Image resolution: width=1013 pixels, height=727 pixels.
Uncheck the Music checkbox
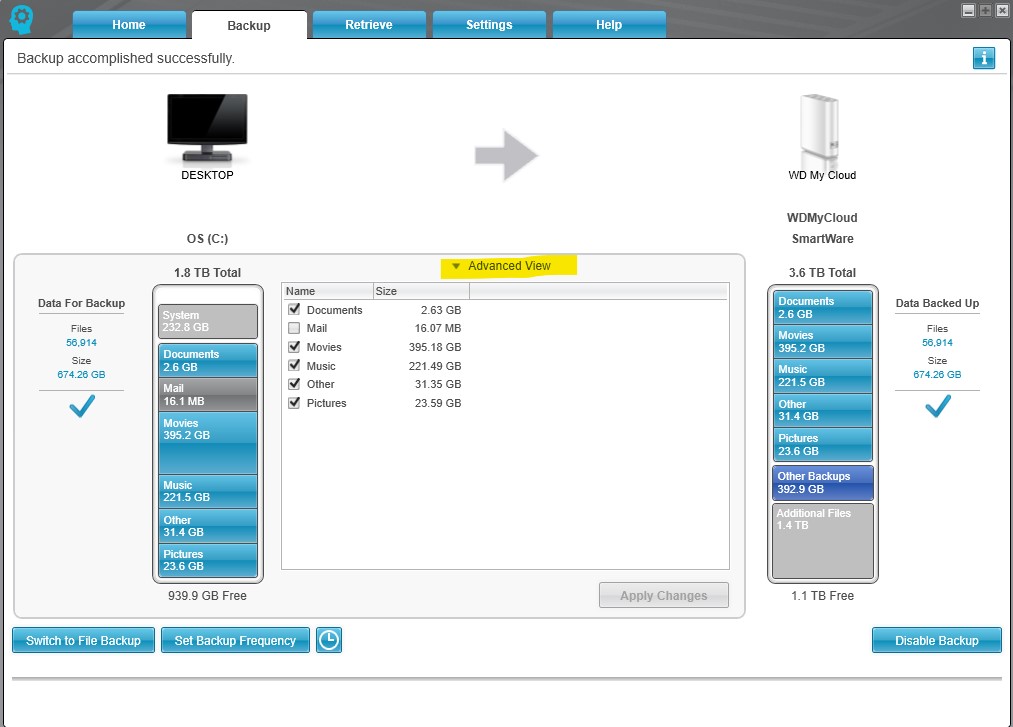pyautogui.click(x=294, y=366)
